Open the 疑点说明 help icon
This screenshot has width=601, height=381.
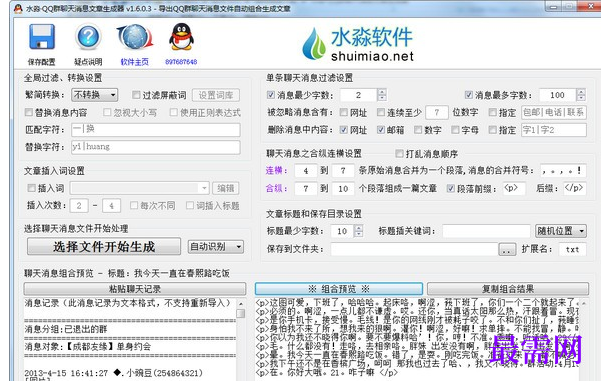pos(88,37)
